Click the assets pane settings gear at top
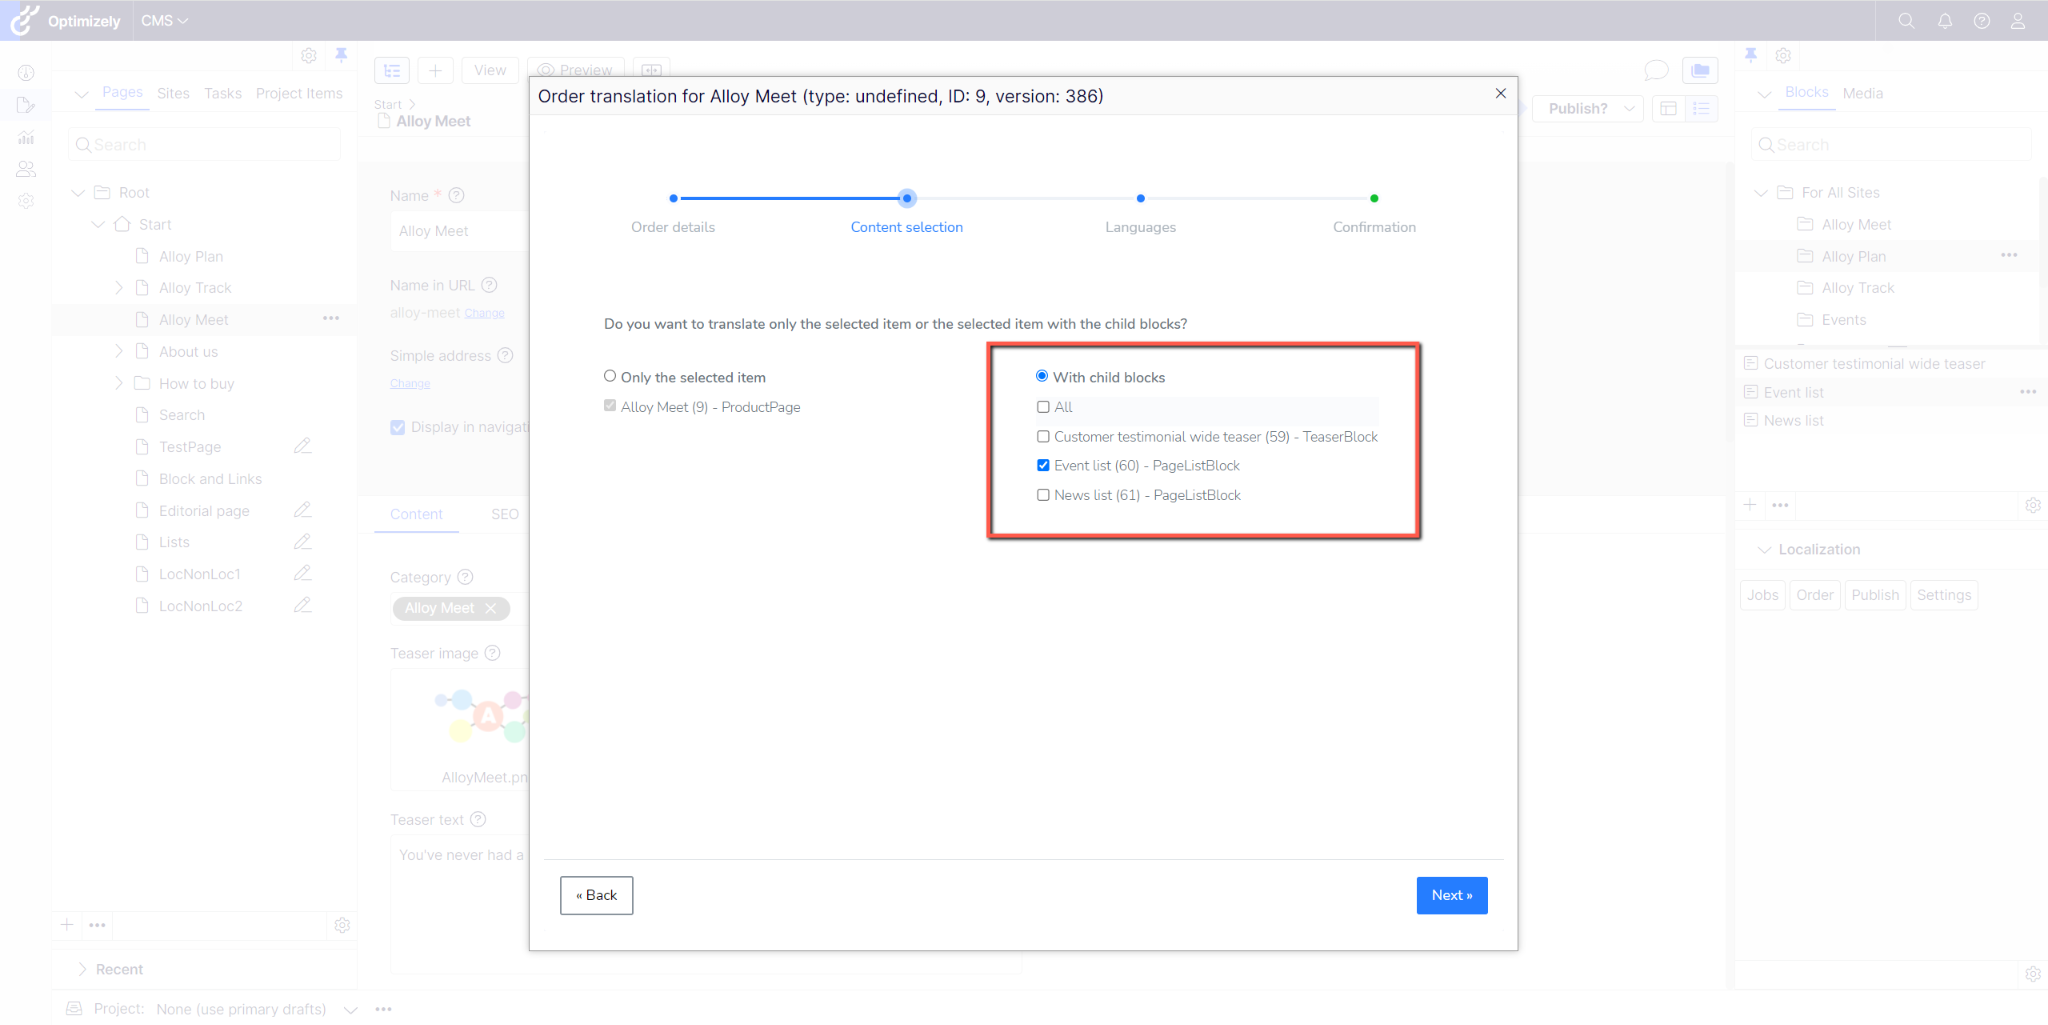This screenshot has height=1025, width=2048. point(1783,56)
